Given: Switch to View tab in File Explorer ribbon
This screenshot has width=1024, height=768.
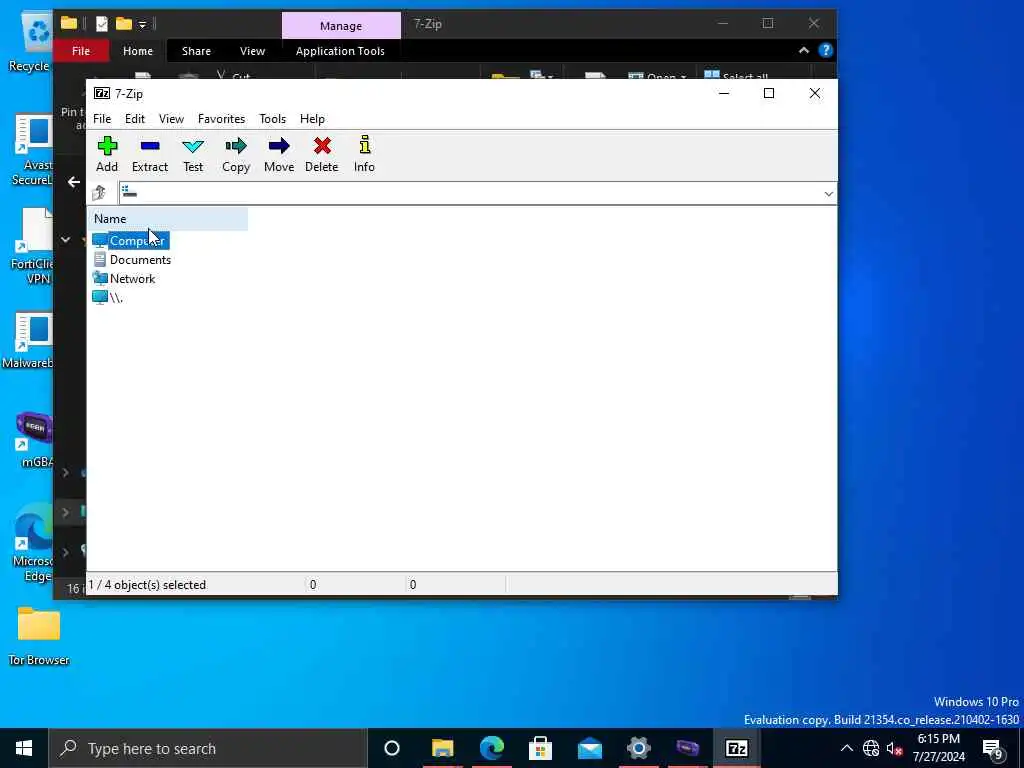Looking at the screenshot, I should click(x=252, y=51).
